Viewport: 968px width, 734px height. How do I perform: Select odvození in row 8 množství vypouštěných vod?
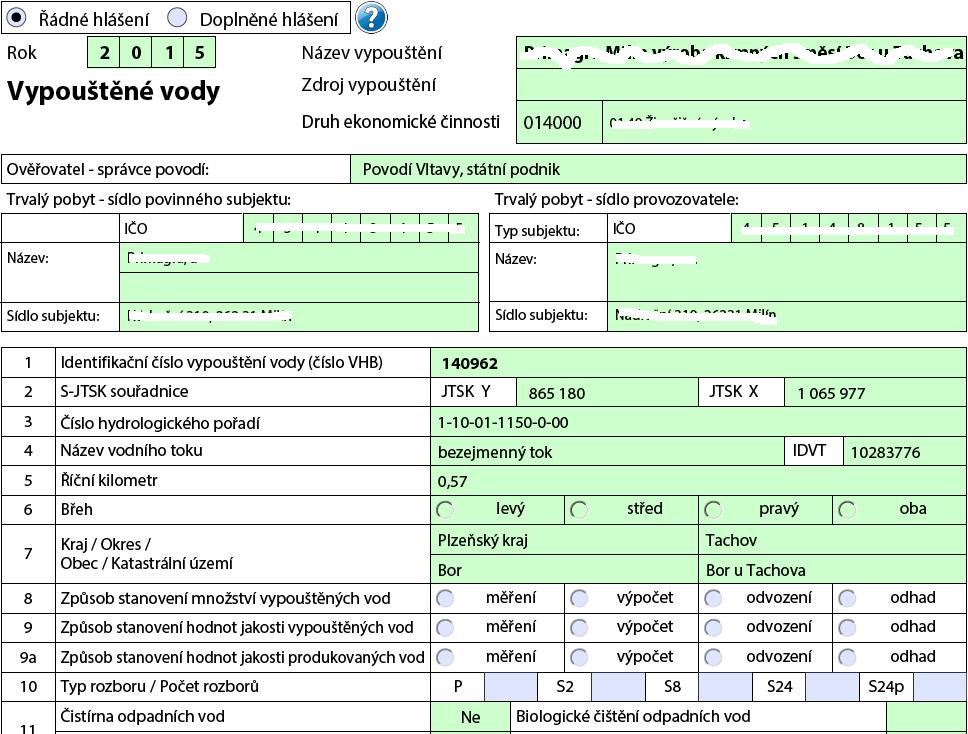click(x=713, y=598)
